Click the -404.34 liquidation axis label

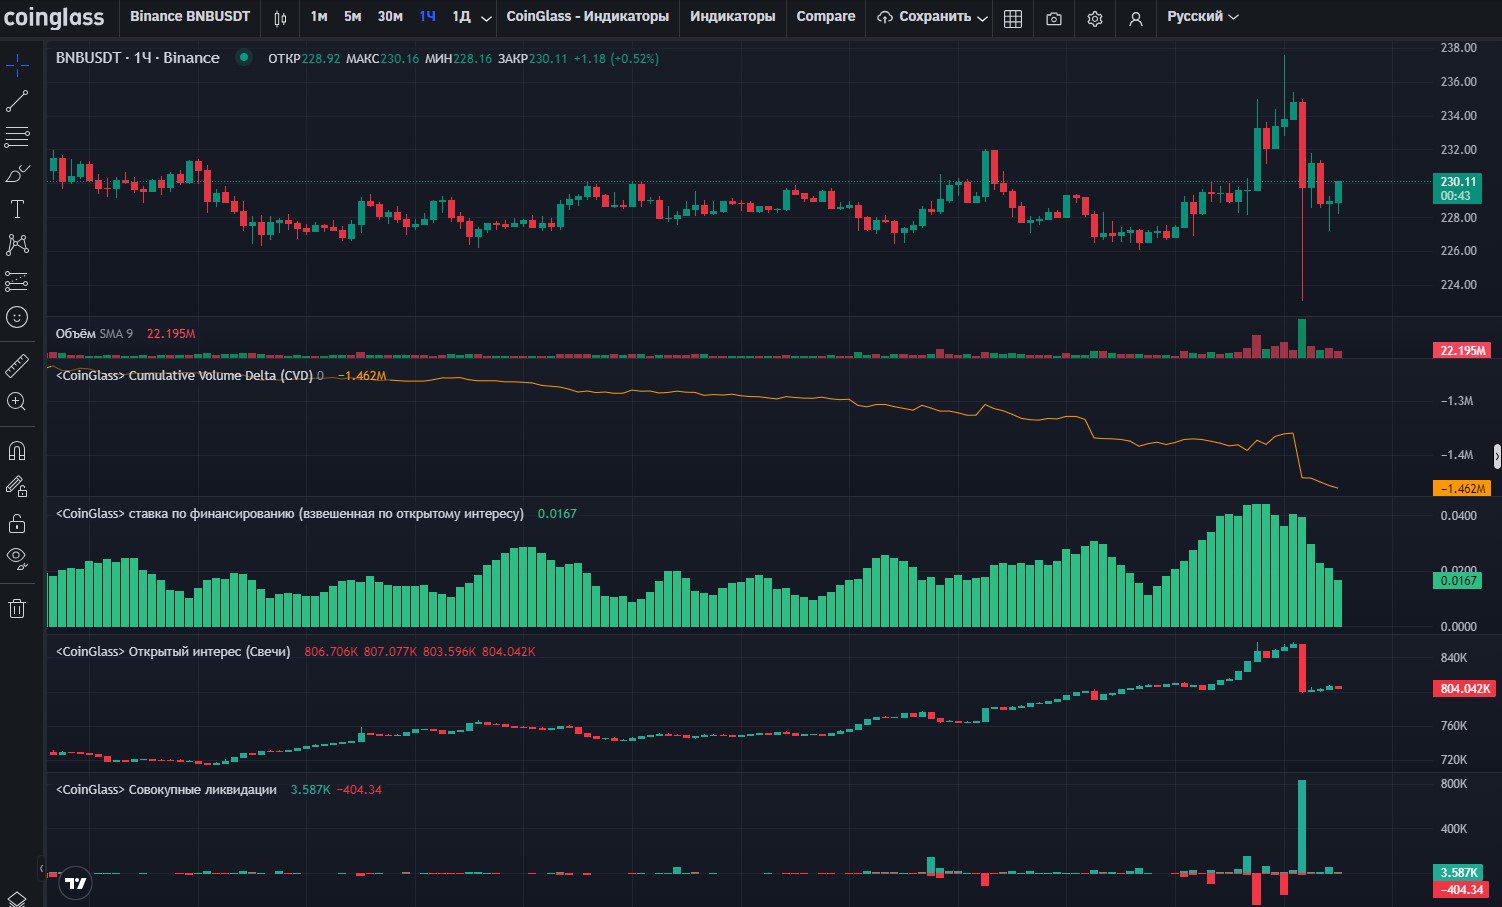pos(1462,890)
